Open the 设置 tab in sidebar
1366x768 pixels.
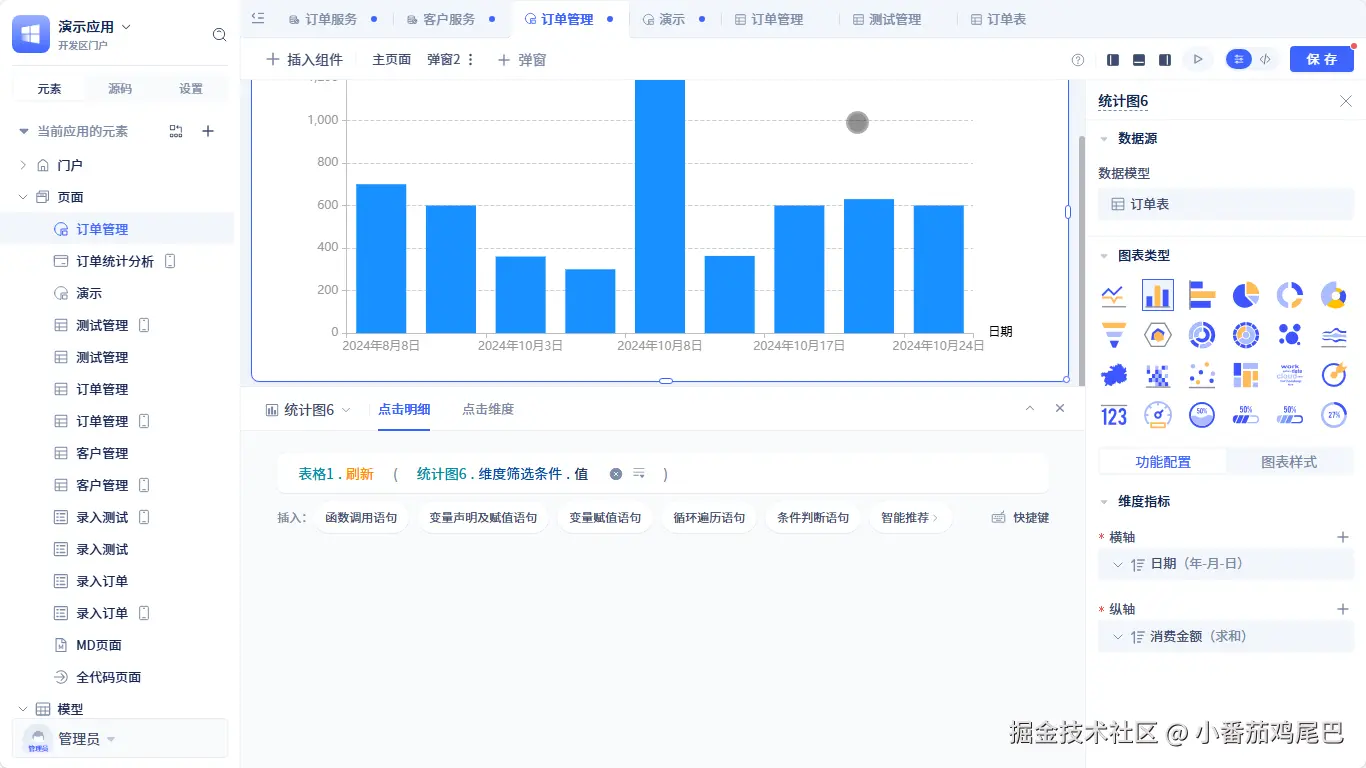[191, 89]
